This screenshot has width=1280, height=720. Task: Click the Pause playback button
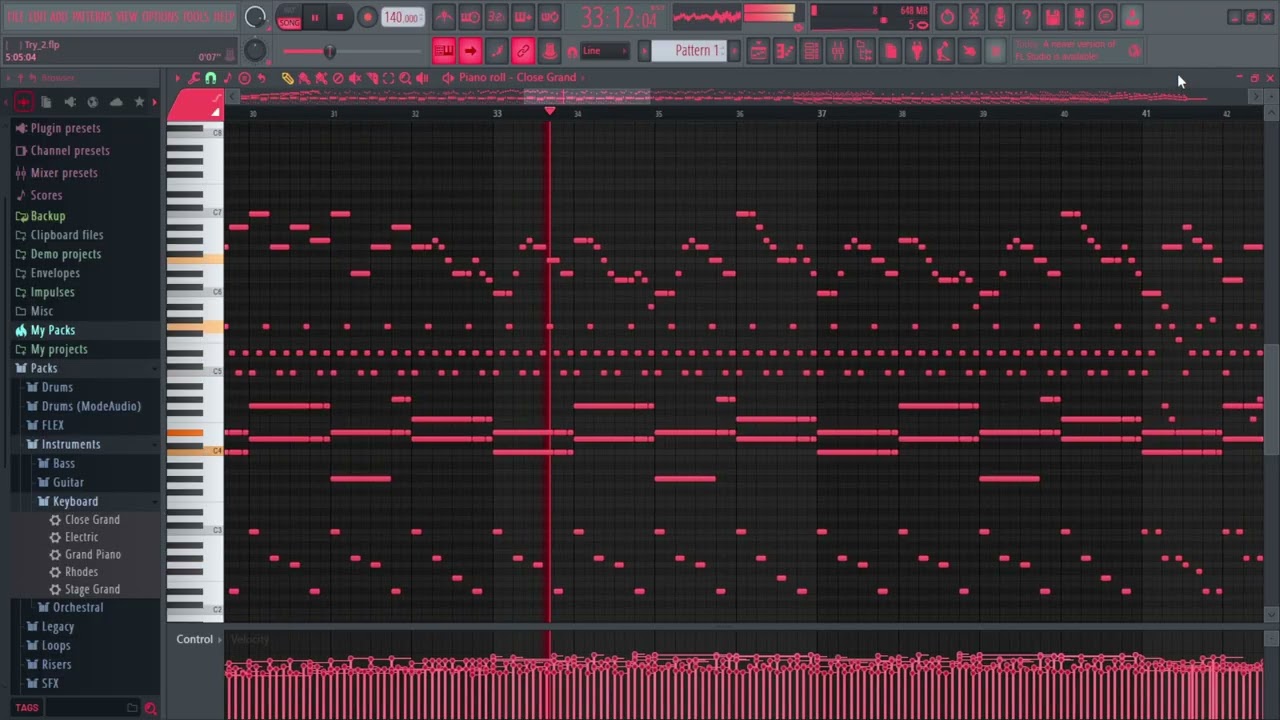[314, 17]
